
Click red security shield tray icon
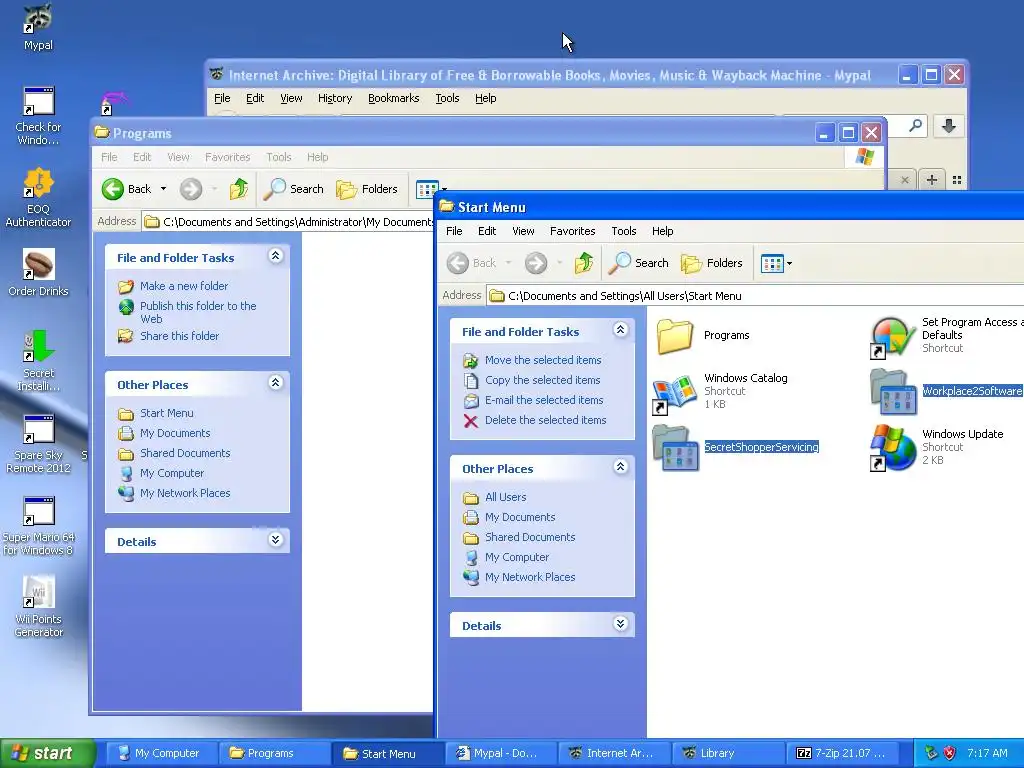click(x=950, y=753)
